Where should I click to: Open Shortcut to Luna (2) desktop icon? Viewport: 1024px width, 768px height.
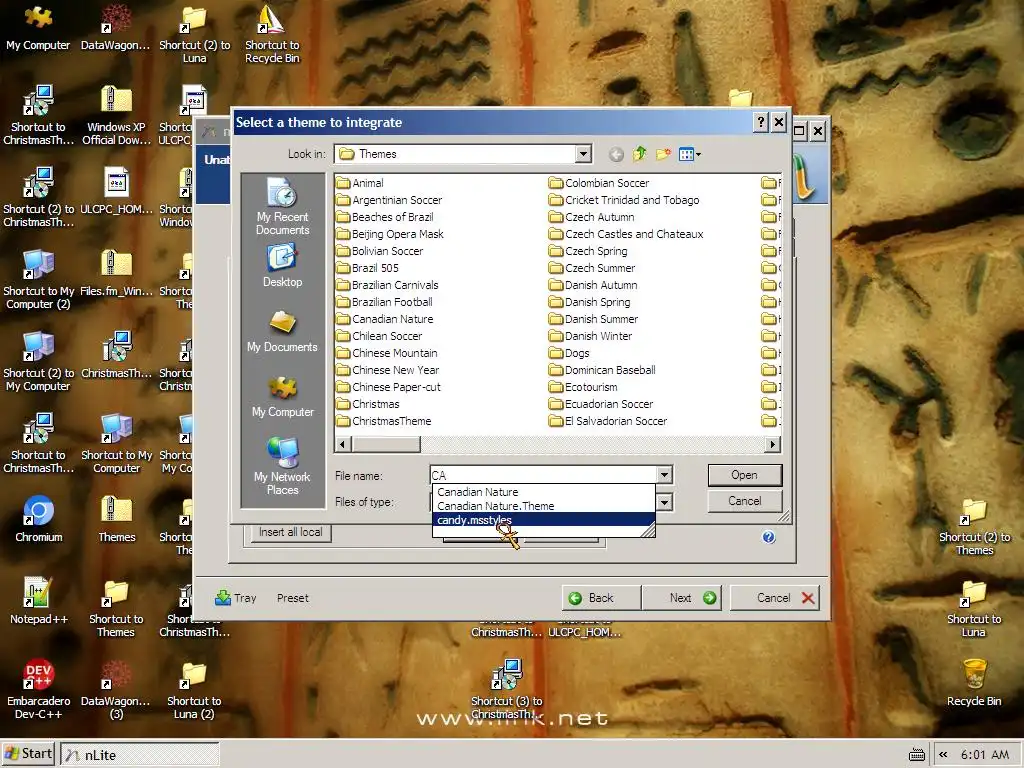194,689
